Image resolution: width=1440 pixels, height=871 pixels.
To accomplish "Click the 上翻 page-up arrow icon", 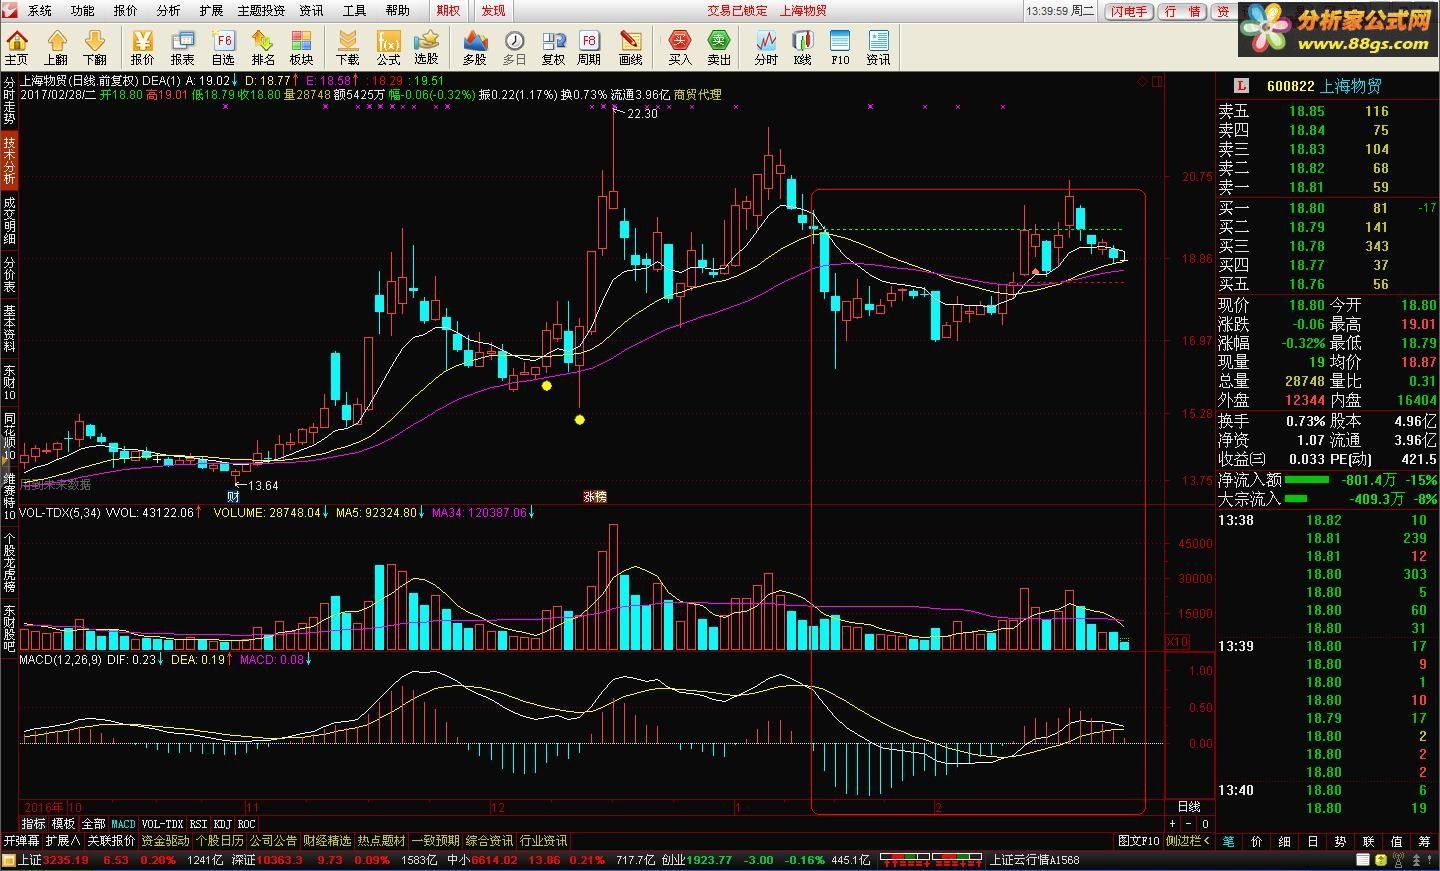I will pos(56,47).
